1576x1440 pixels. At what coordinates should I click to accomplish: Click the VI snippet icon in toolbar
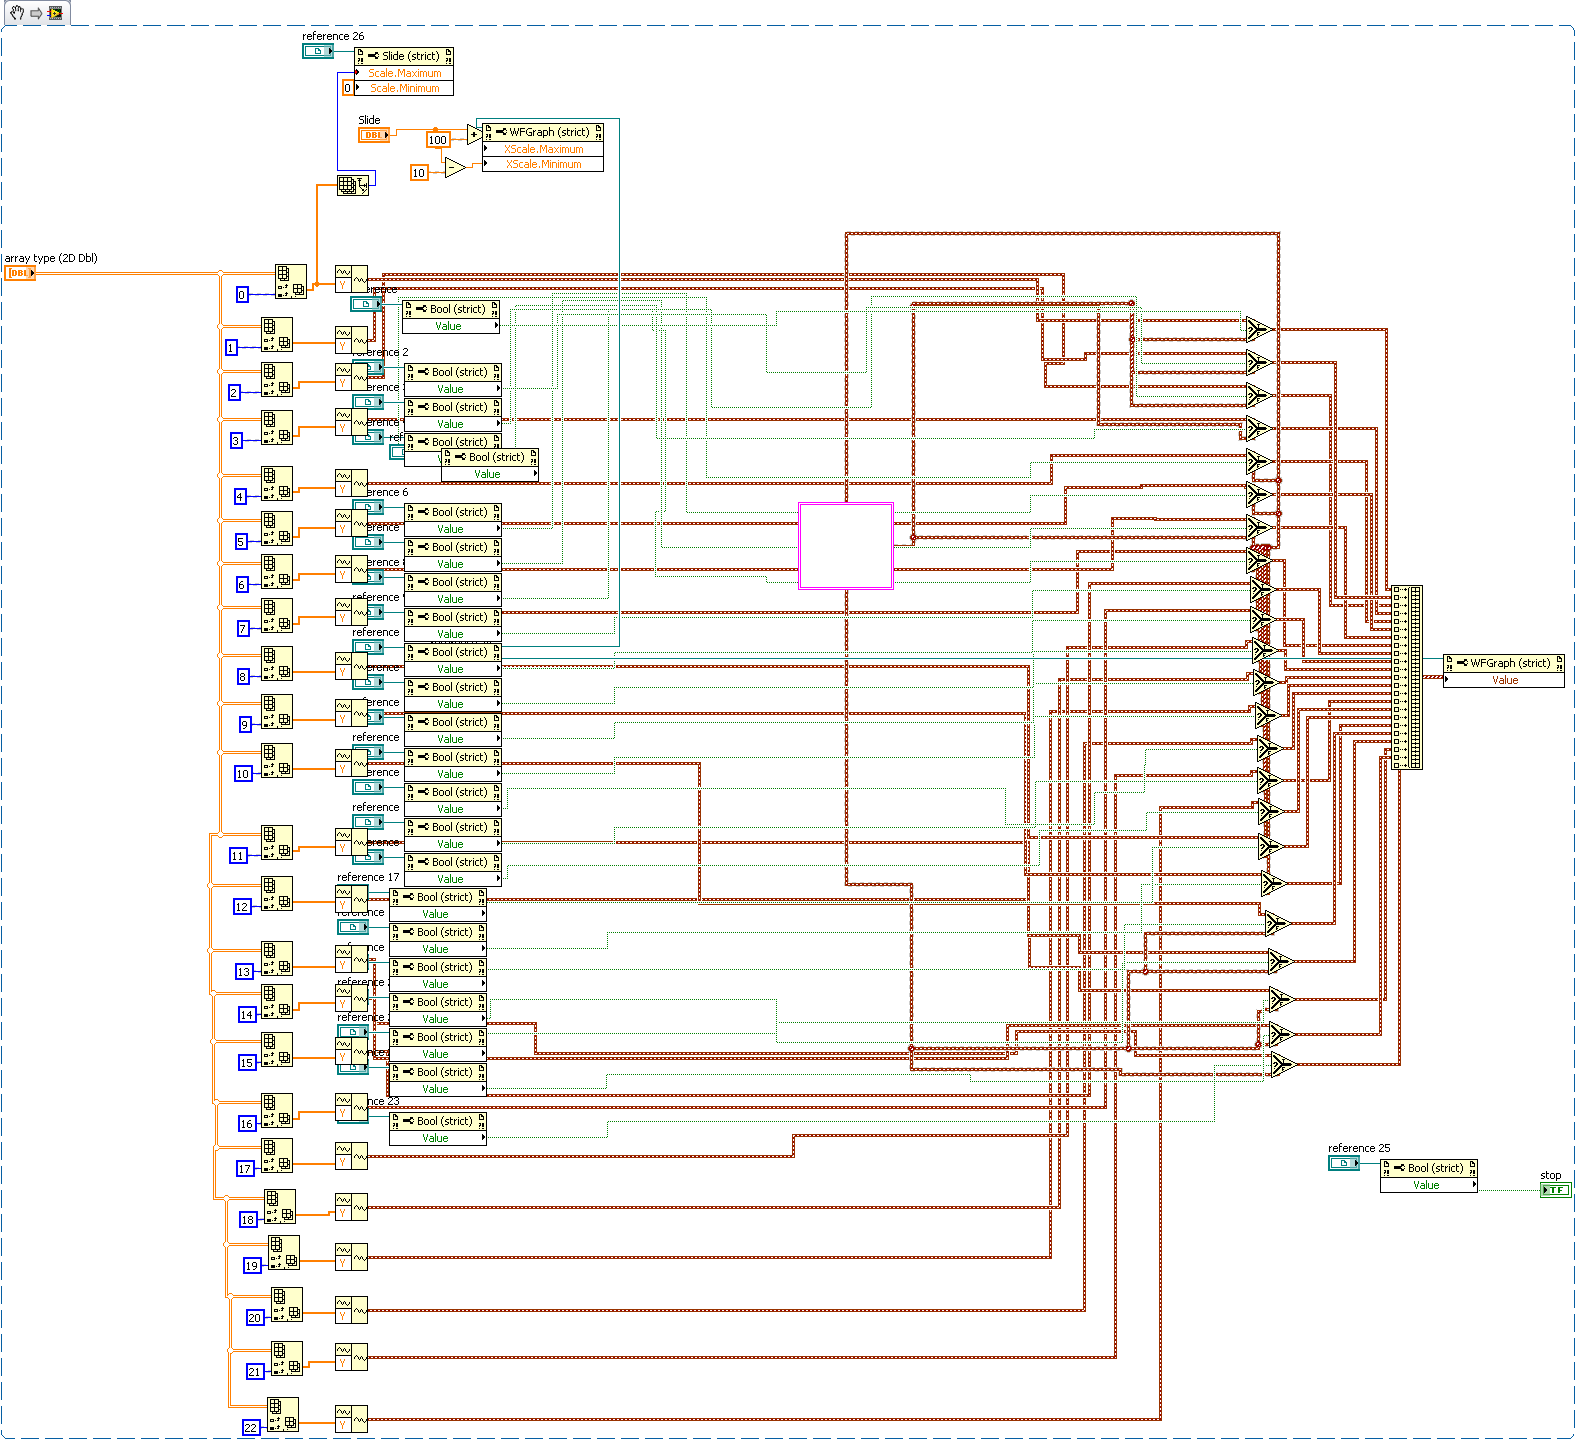coord(55,13)
